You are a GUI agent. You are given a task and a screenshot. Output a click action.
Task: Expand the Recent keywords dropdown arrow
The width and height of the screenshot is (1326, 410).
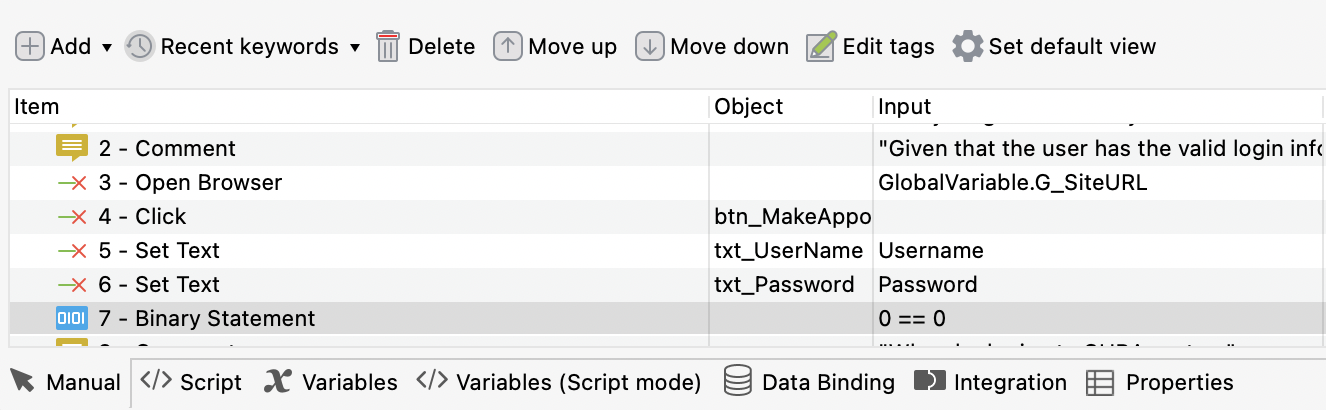(x=354, y=48)
